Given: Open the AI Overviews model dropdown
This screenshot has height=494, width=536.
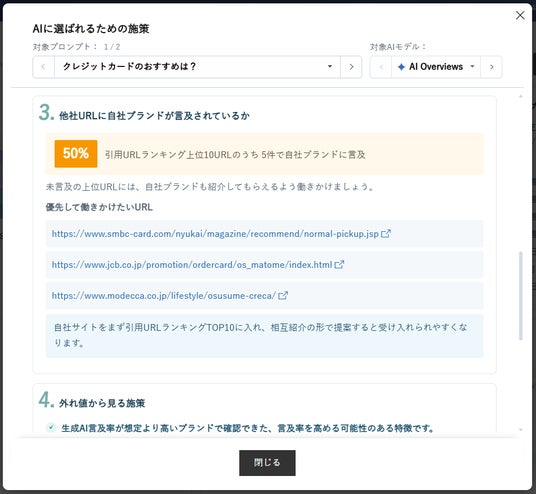Looking at the screenshot, I should pyautogui.click(x=436, y=67).
